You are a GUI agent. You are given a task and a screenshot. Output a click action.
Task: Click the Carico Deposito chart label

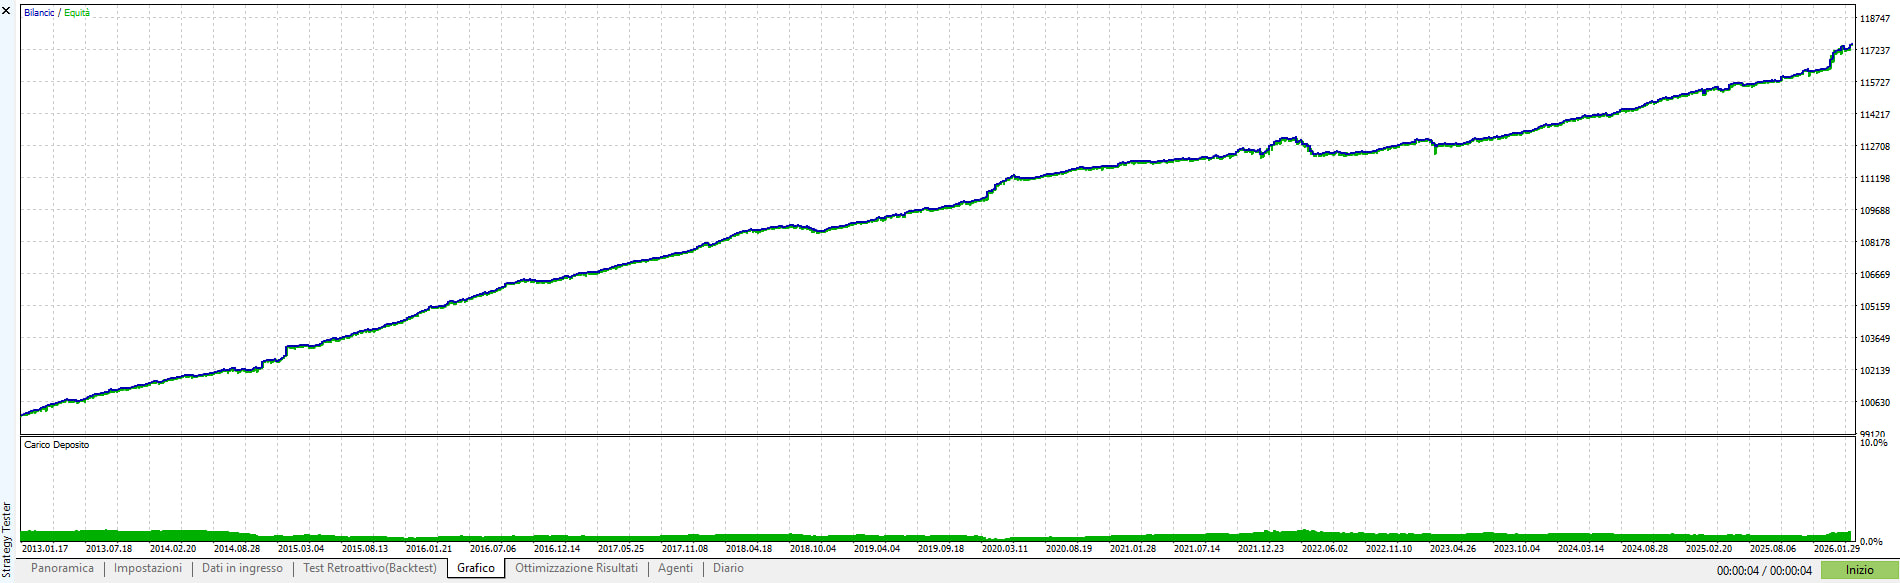(56, 445)
